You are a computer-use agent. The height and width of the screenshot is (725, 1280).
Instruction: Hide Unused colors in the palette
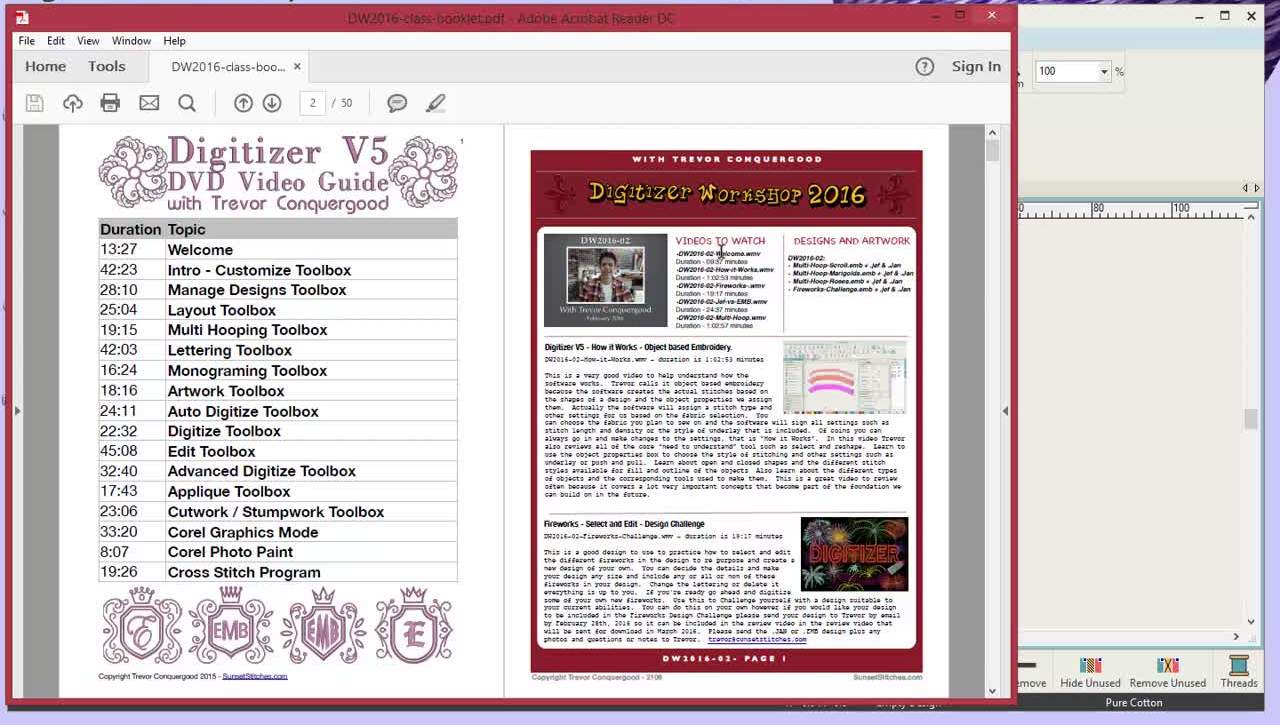[1089, 671]
